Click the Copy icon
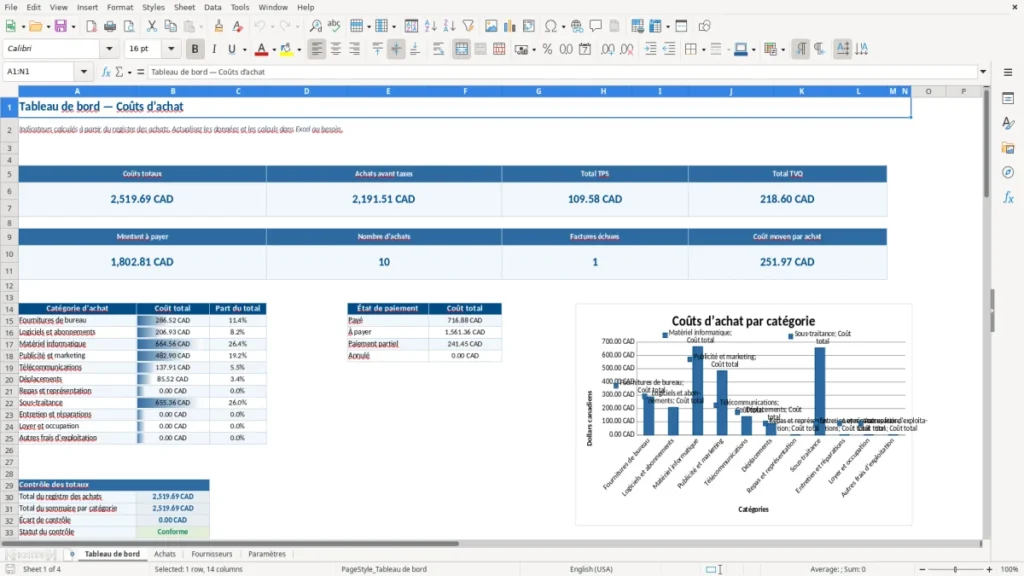Screen dimensions: 1024x576 (x=170, y=26)
